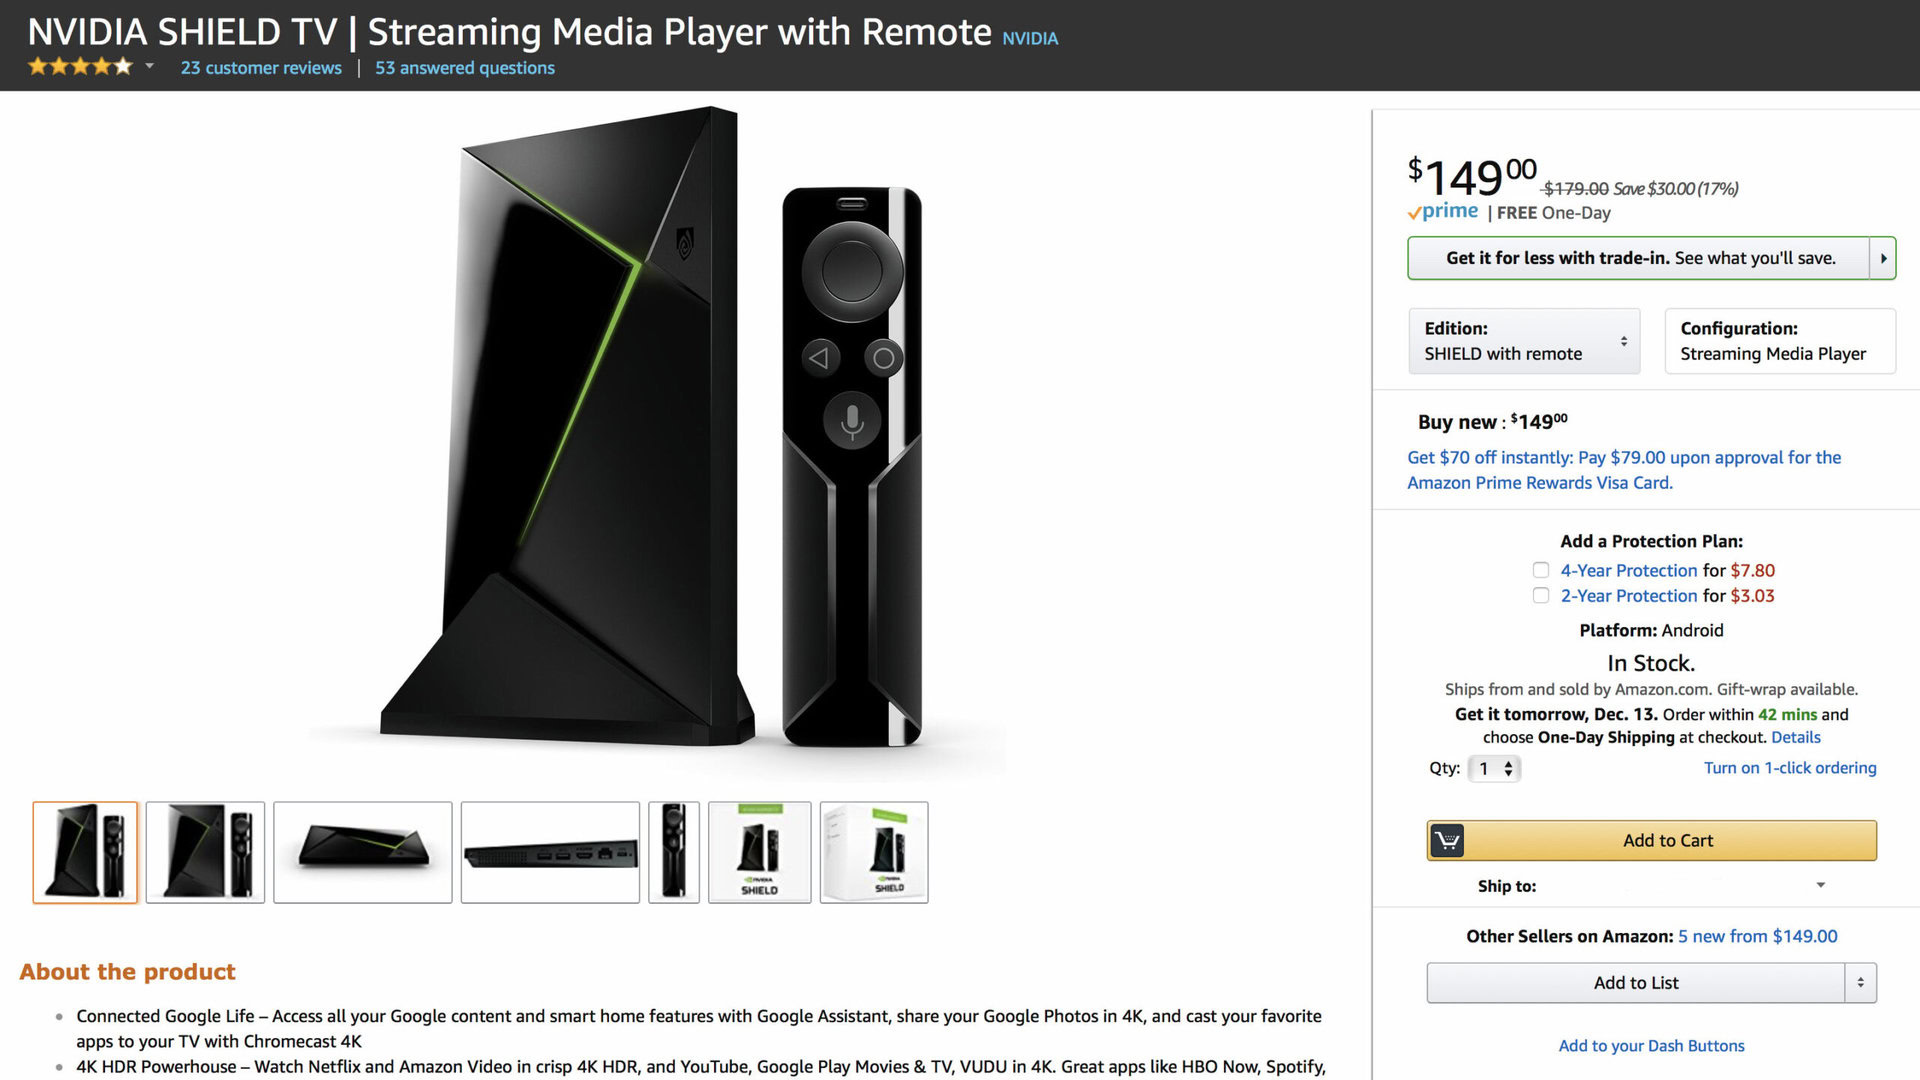Select the first SHIELD and remote thumbnail

85,852
